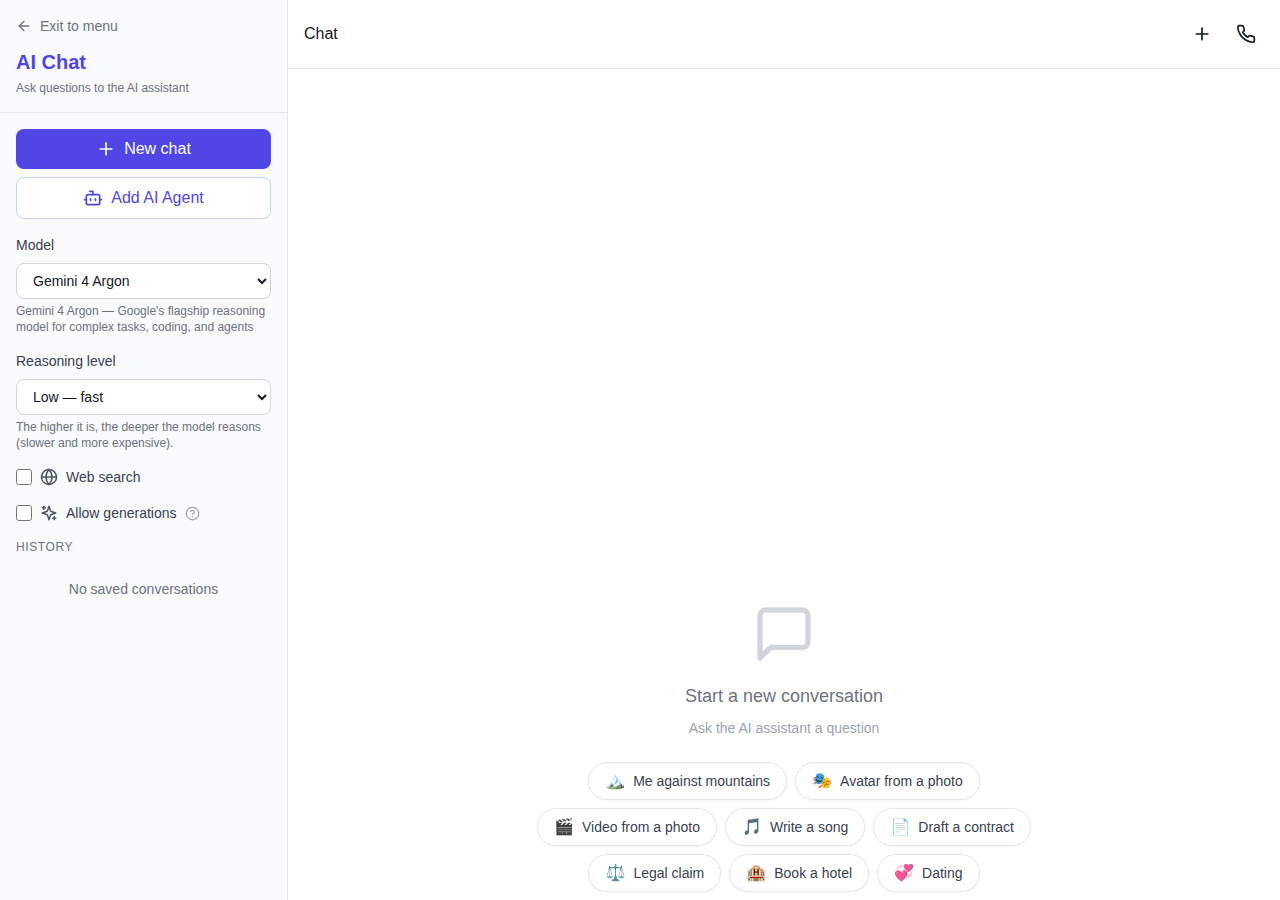Click the sparkles icon beside Allow generations
The width and height of the screenshot is (1280, 900).
point(49,513)
